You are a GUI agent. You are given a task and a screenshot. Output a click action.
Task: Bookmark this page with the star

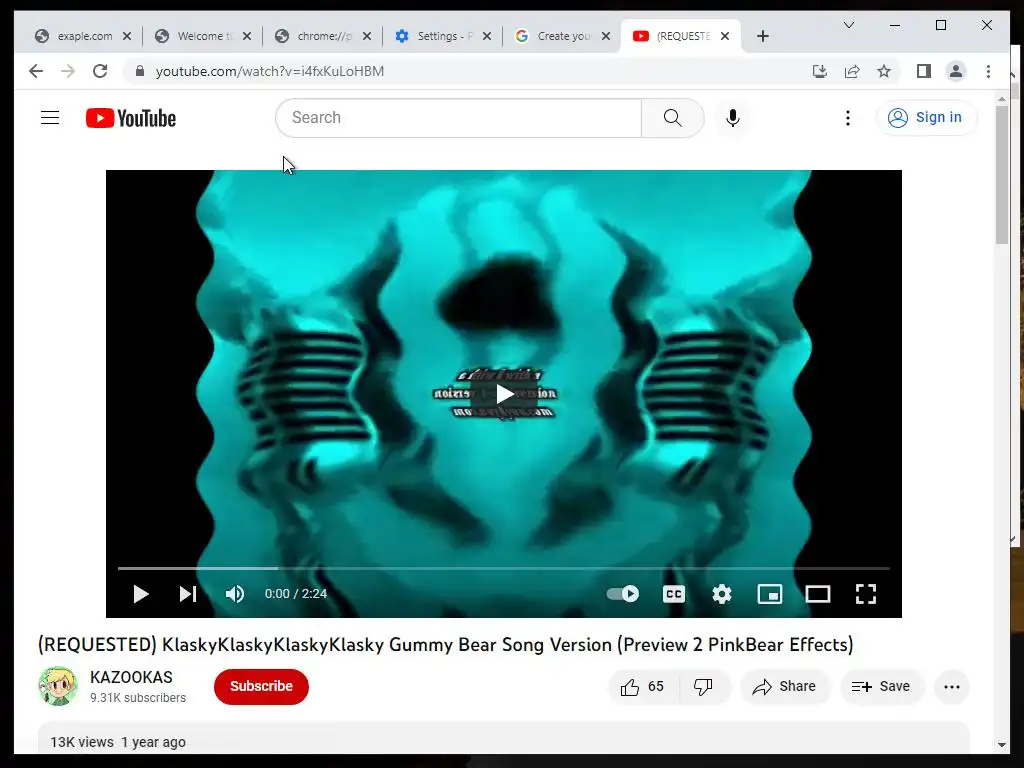coord(884,71)
